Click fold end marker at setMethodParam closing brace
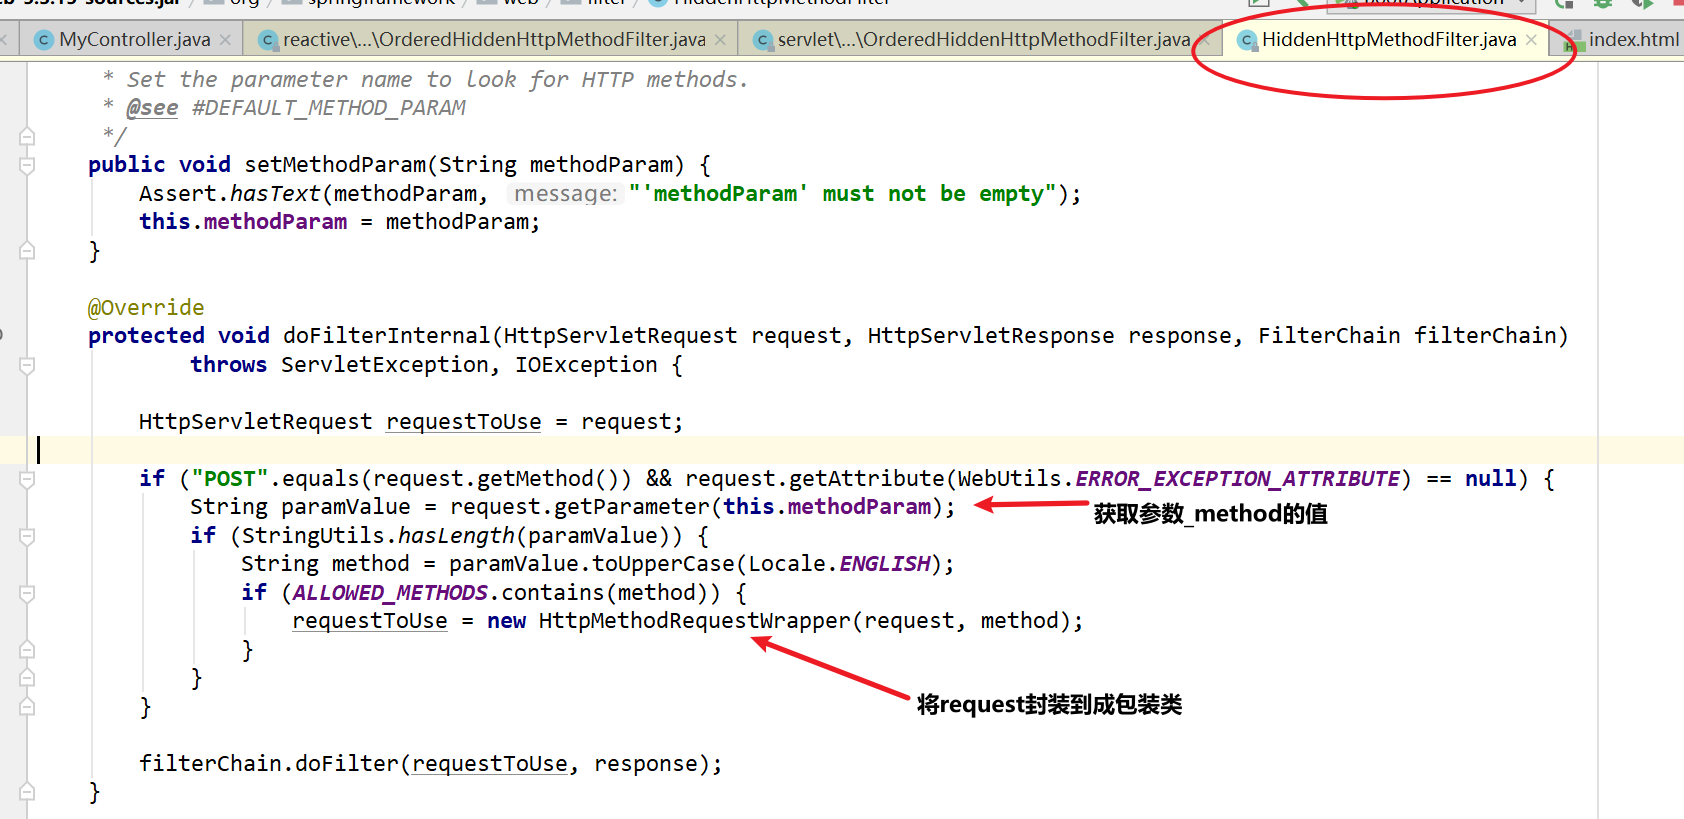 (27, 251)
